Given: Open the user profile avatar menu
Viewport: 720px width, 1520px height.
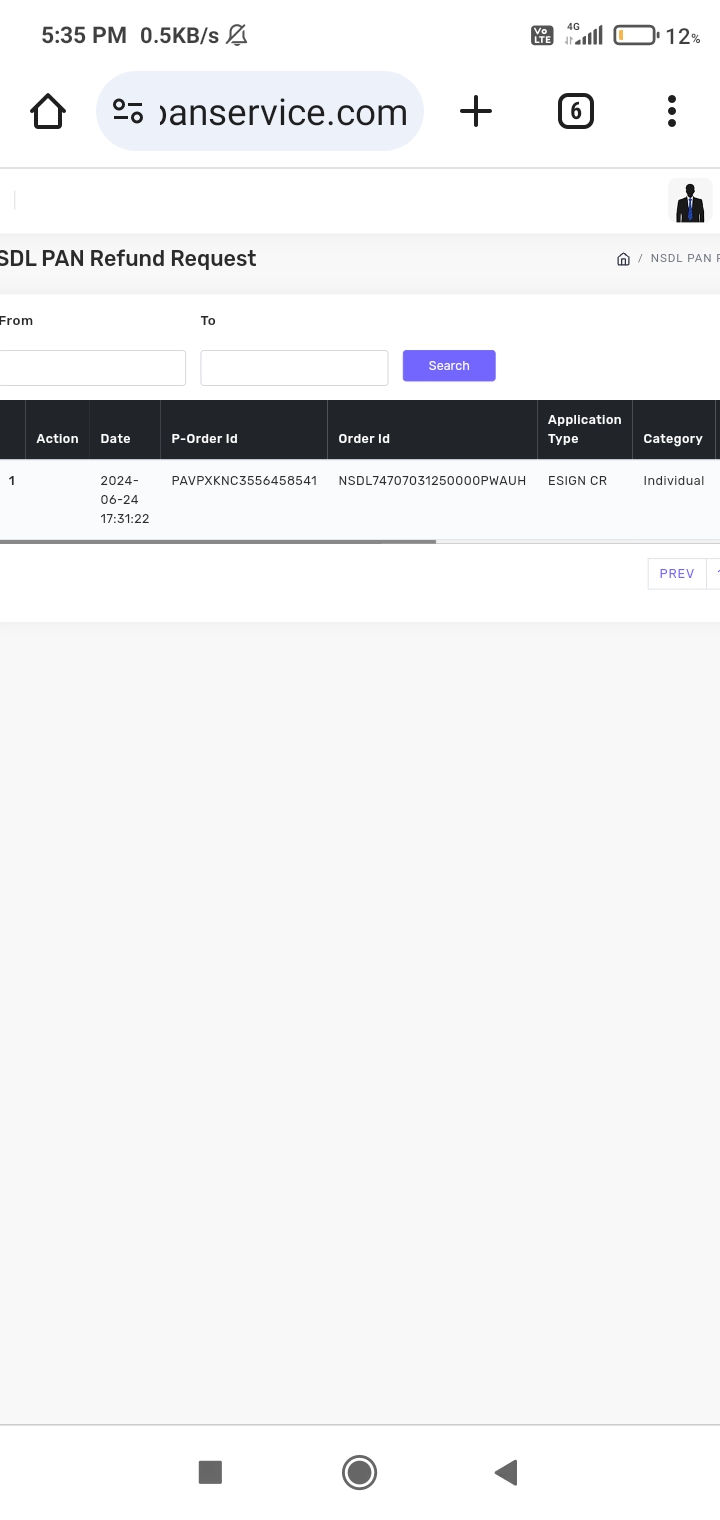Looking at the screenshot, I should coord(690,201).
